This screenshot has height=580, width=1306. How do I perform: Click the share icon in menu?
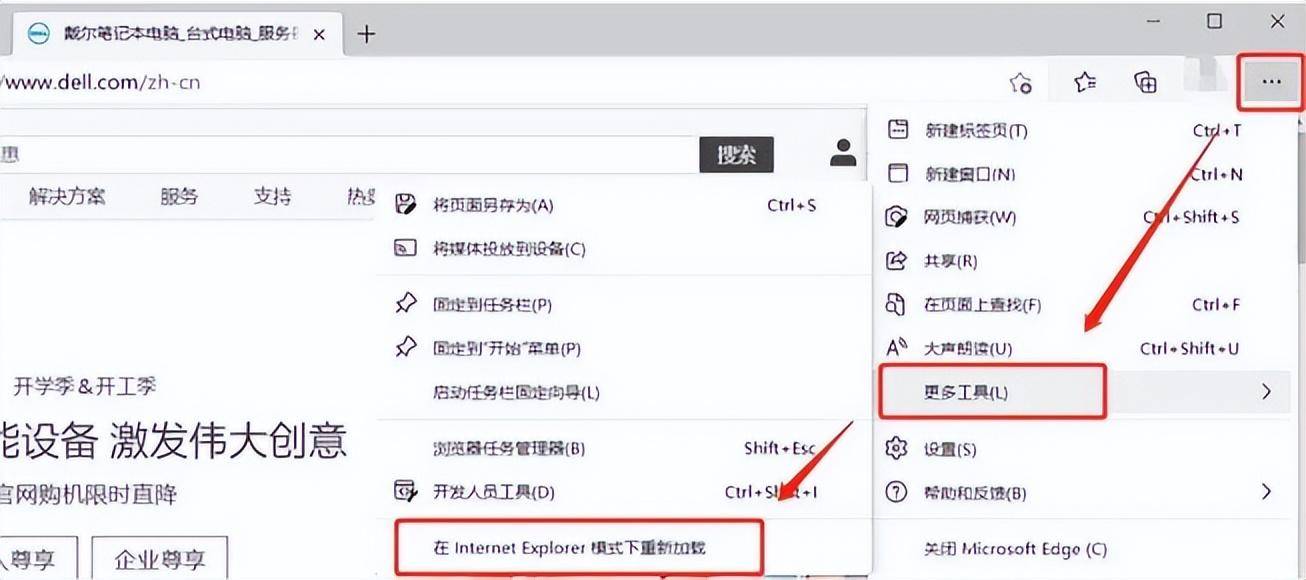(897, 261)
